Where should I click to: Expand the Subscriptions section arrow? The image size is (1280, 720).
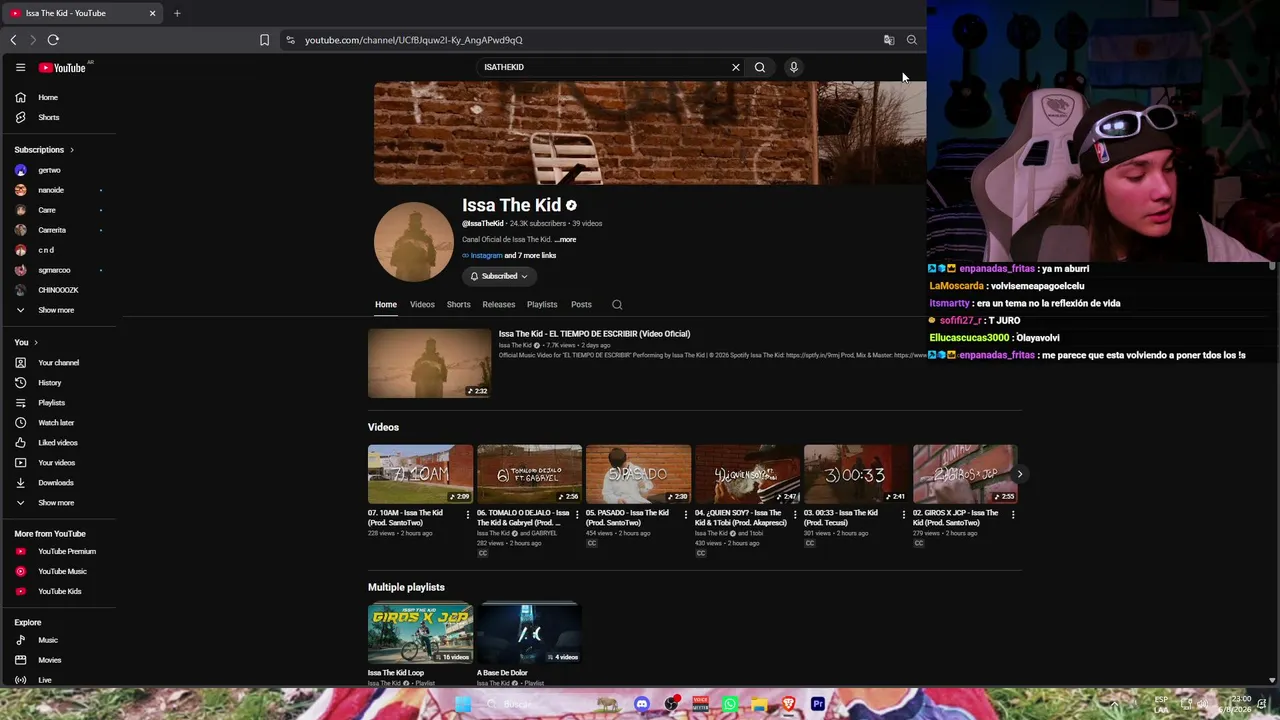(x=72, y=150)
